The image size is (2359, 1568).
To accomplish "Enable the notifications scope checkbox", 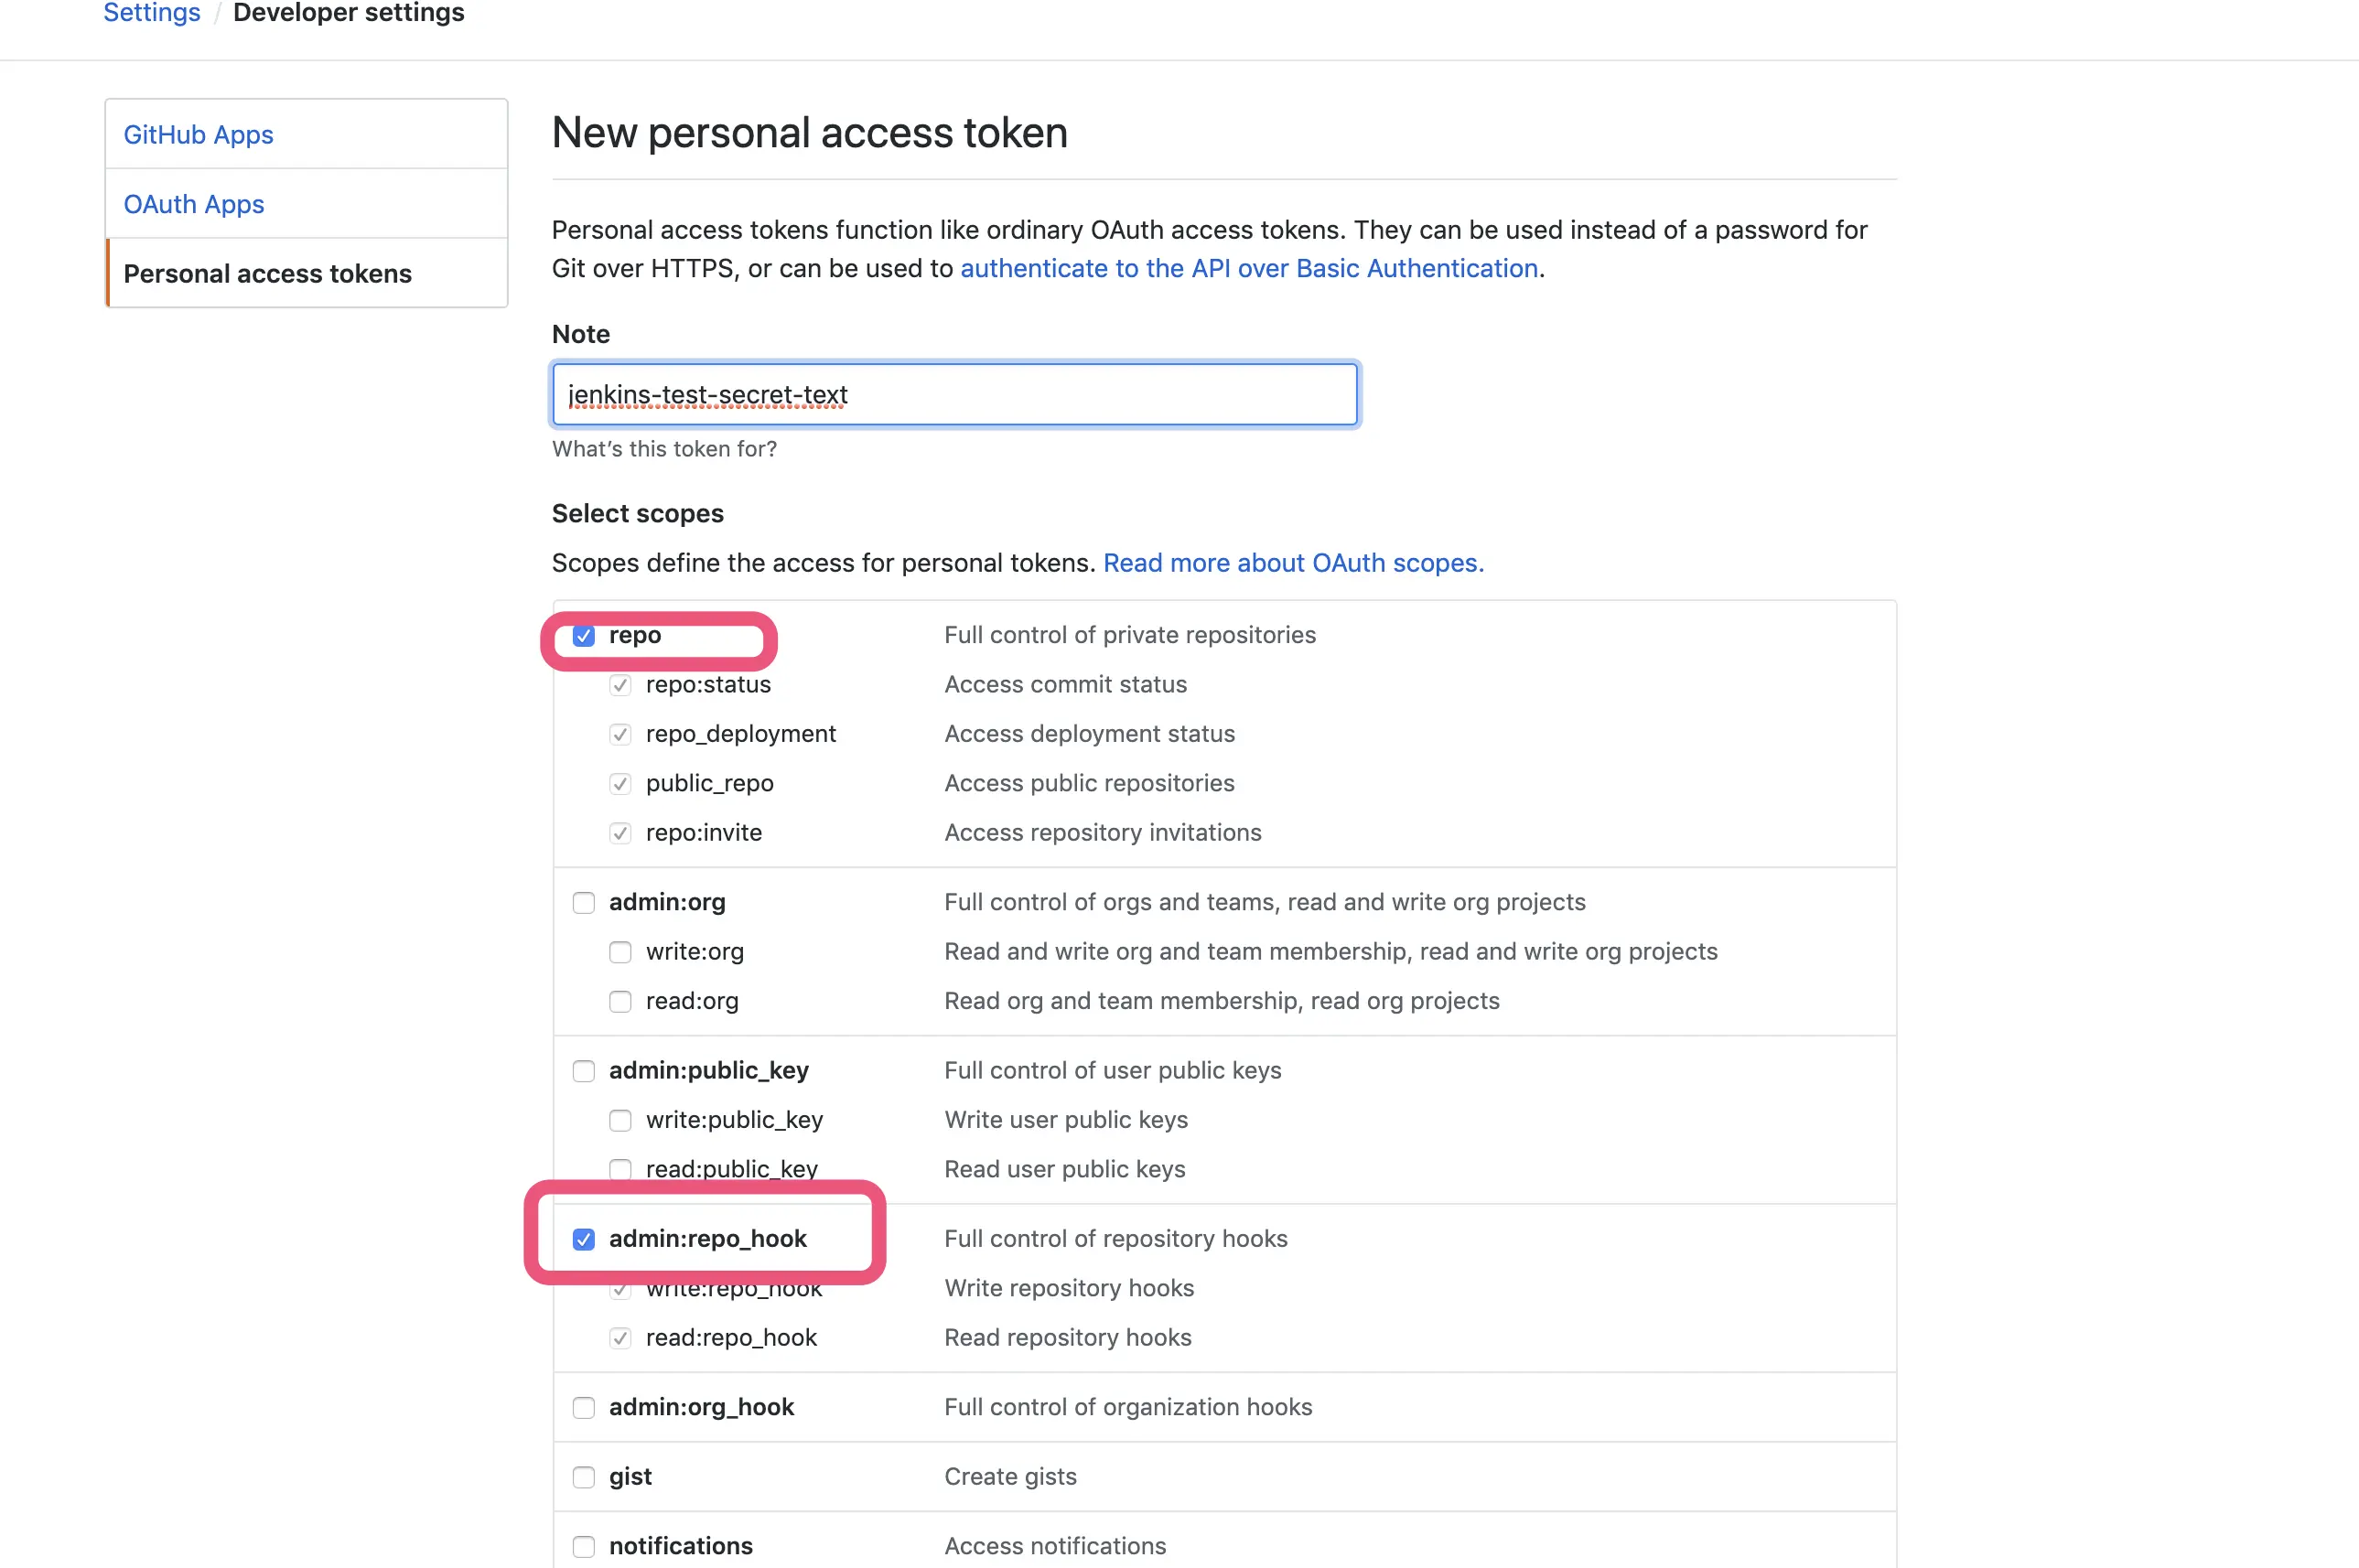I will [x=583, y=1546].
